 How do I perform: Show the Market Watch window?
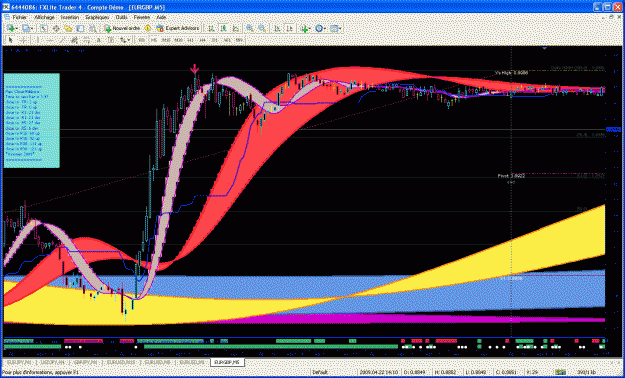click(44, 28)
